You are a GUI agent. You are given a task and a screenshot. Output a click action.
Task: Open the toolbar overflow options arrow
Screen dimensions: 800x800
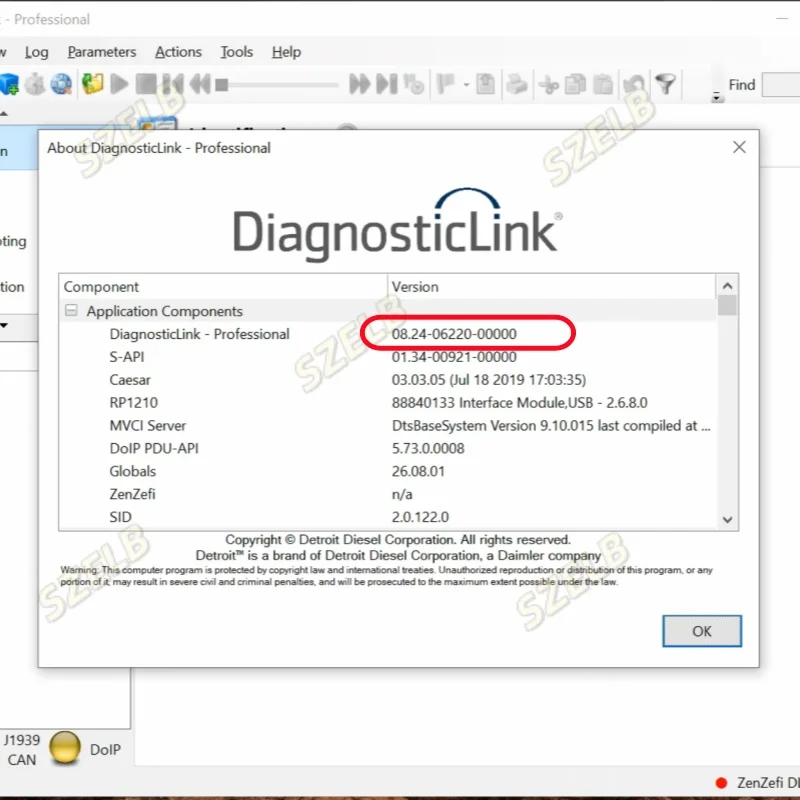click(x=717, y=97)
